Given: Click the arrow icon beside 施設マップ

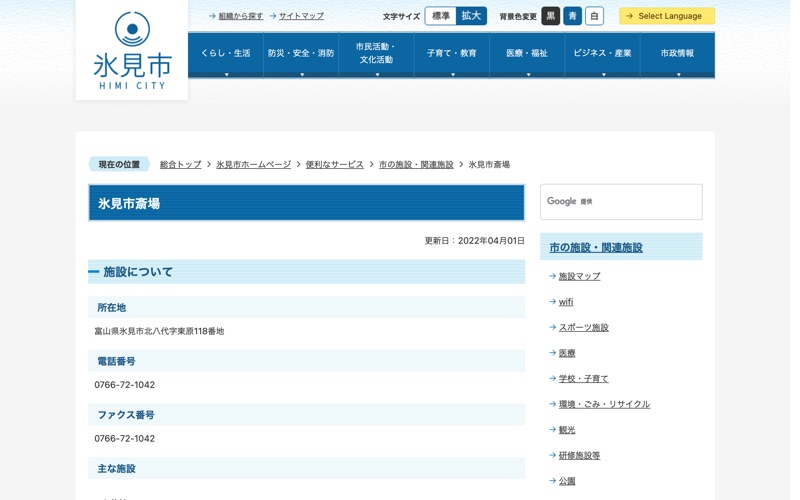Looking at the screenshot, I should 552,276.
